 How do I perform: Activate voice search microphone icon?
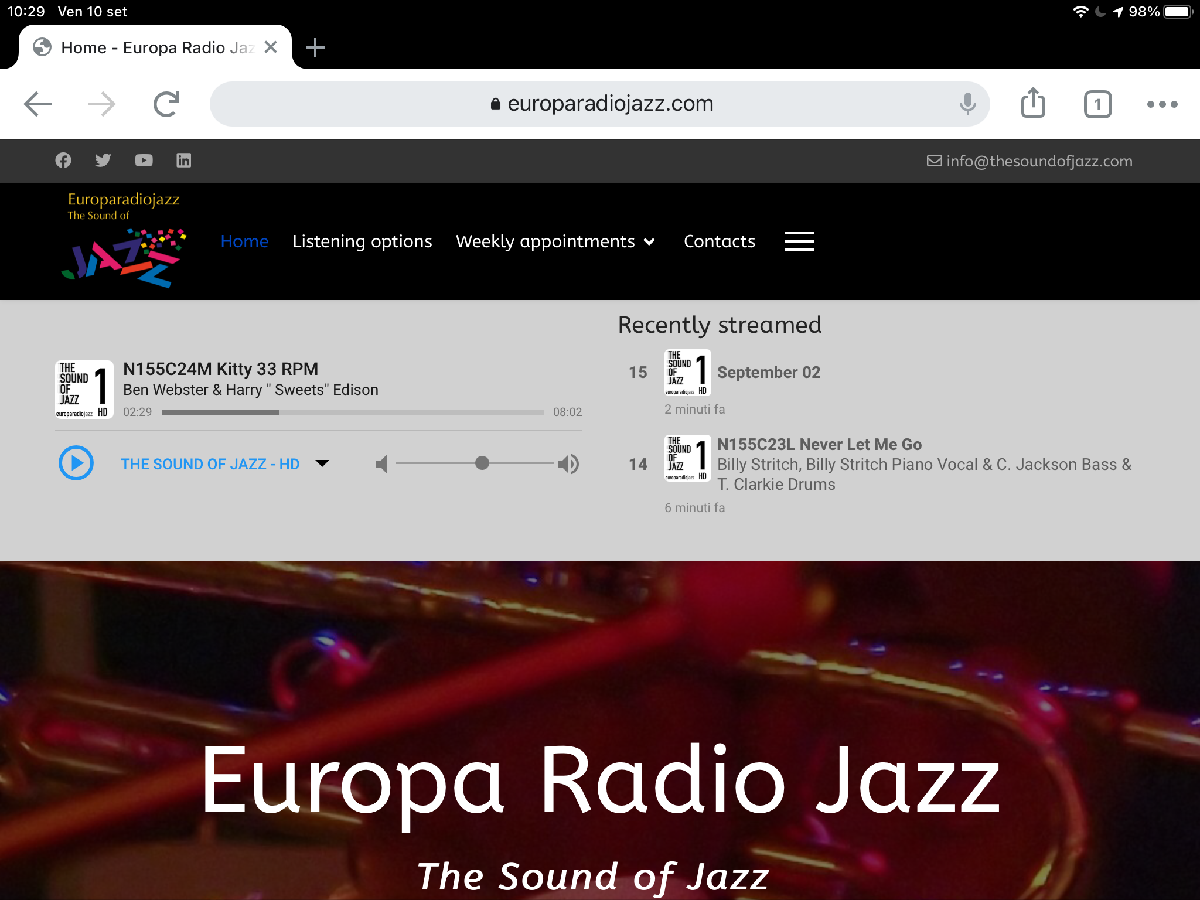[967, 104]
